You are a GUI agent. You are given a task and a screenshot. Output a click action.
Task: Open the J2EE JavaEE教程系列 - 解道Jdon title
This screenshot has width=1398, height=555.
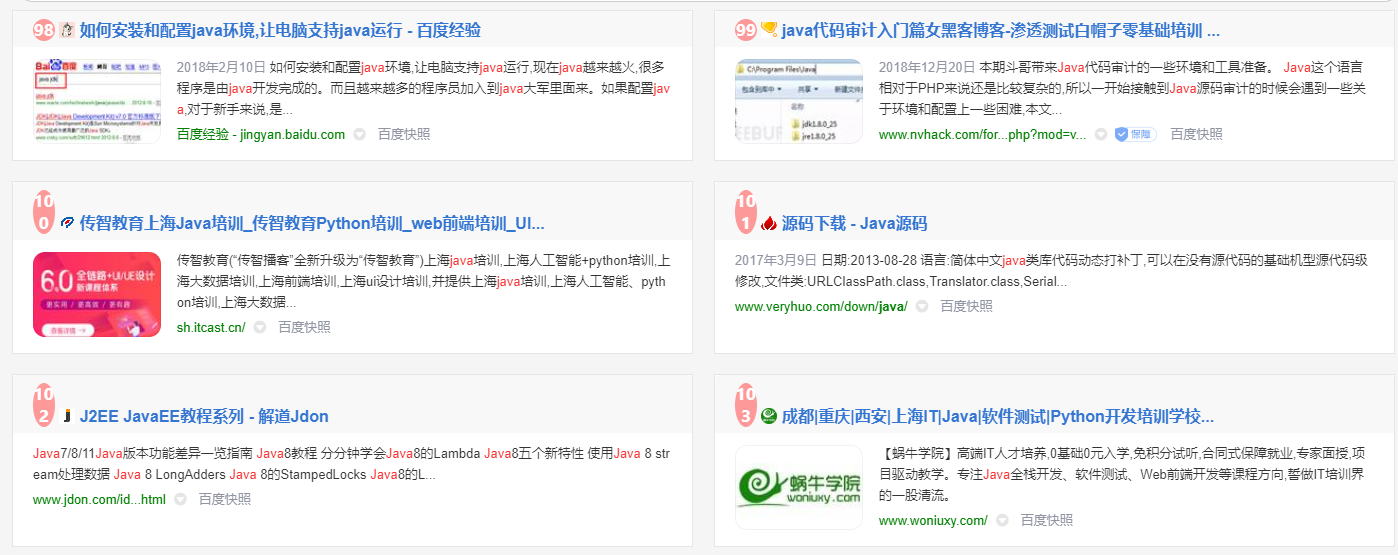coord(204,416)
